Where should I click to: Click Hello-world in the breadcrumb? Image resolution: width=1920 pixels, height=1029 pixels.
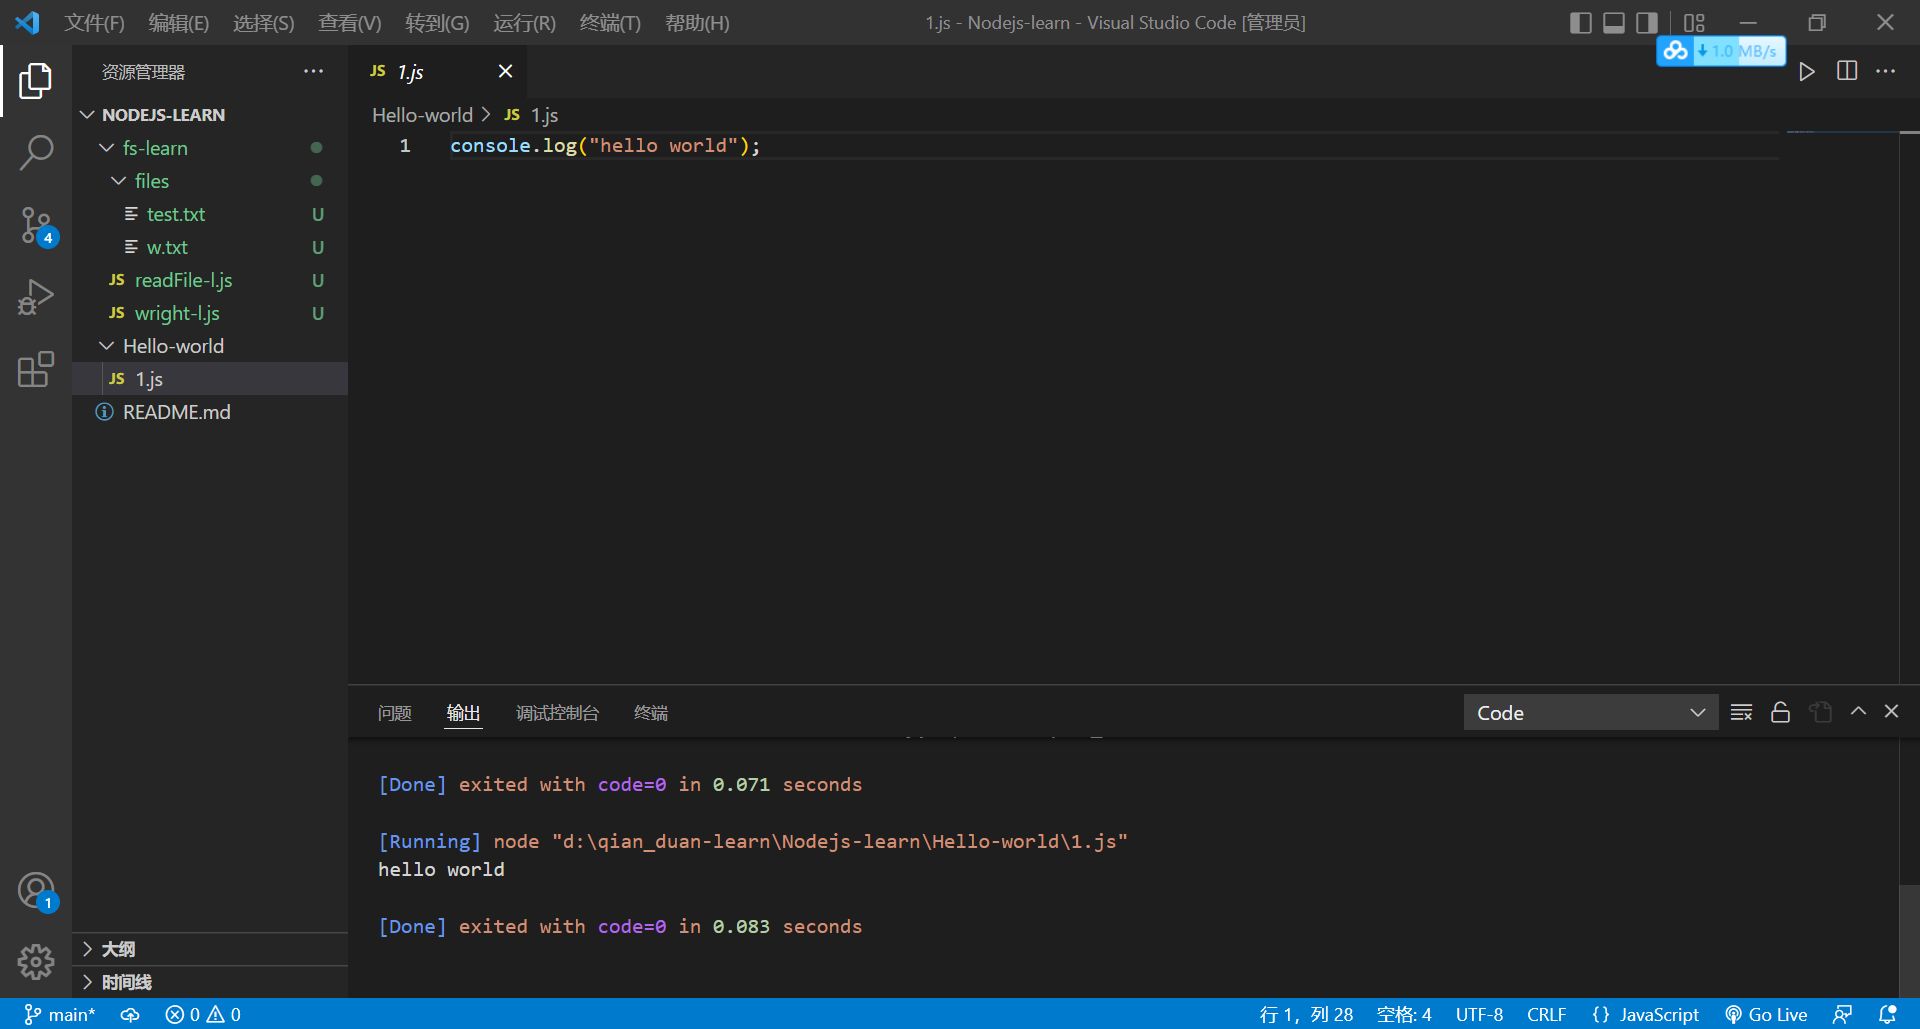[422, 115]
